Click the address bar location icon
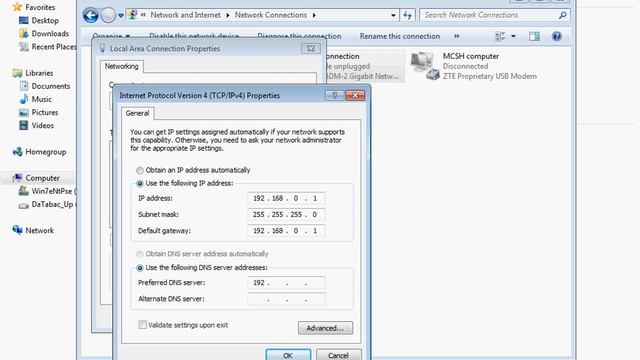 tap(132, 15)
